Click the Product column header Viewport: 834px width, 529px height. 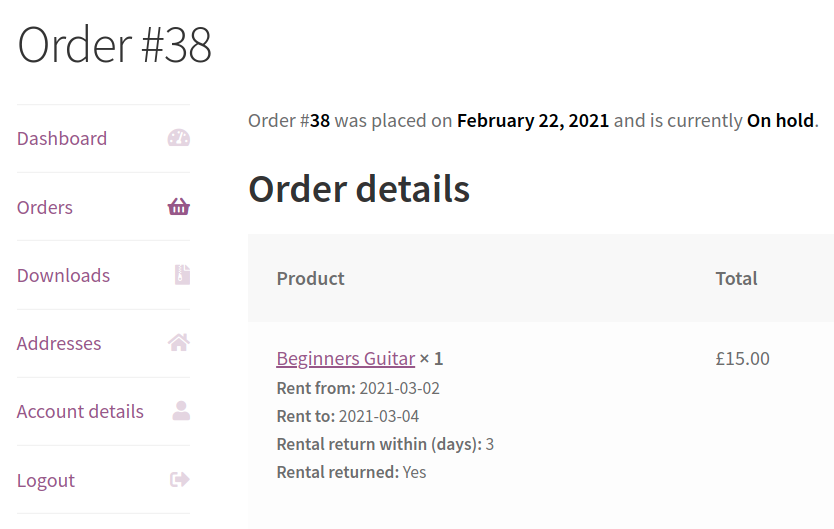[310, 278]
